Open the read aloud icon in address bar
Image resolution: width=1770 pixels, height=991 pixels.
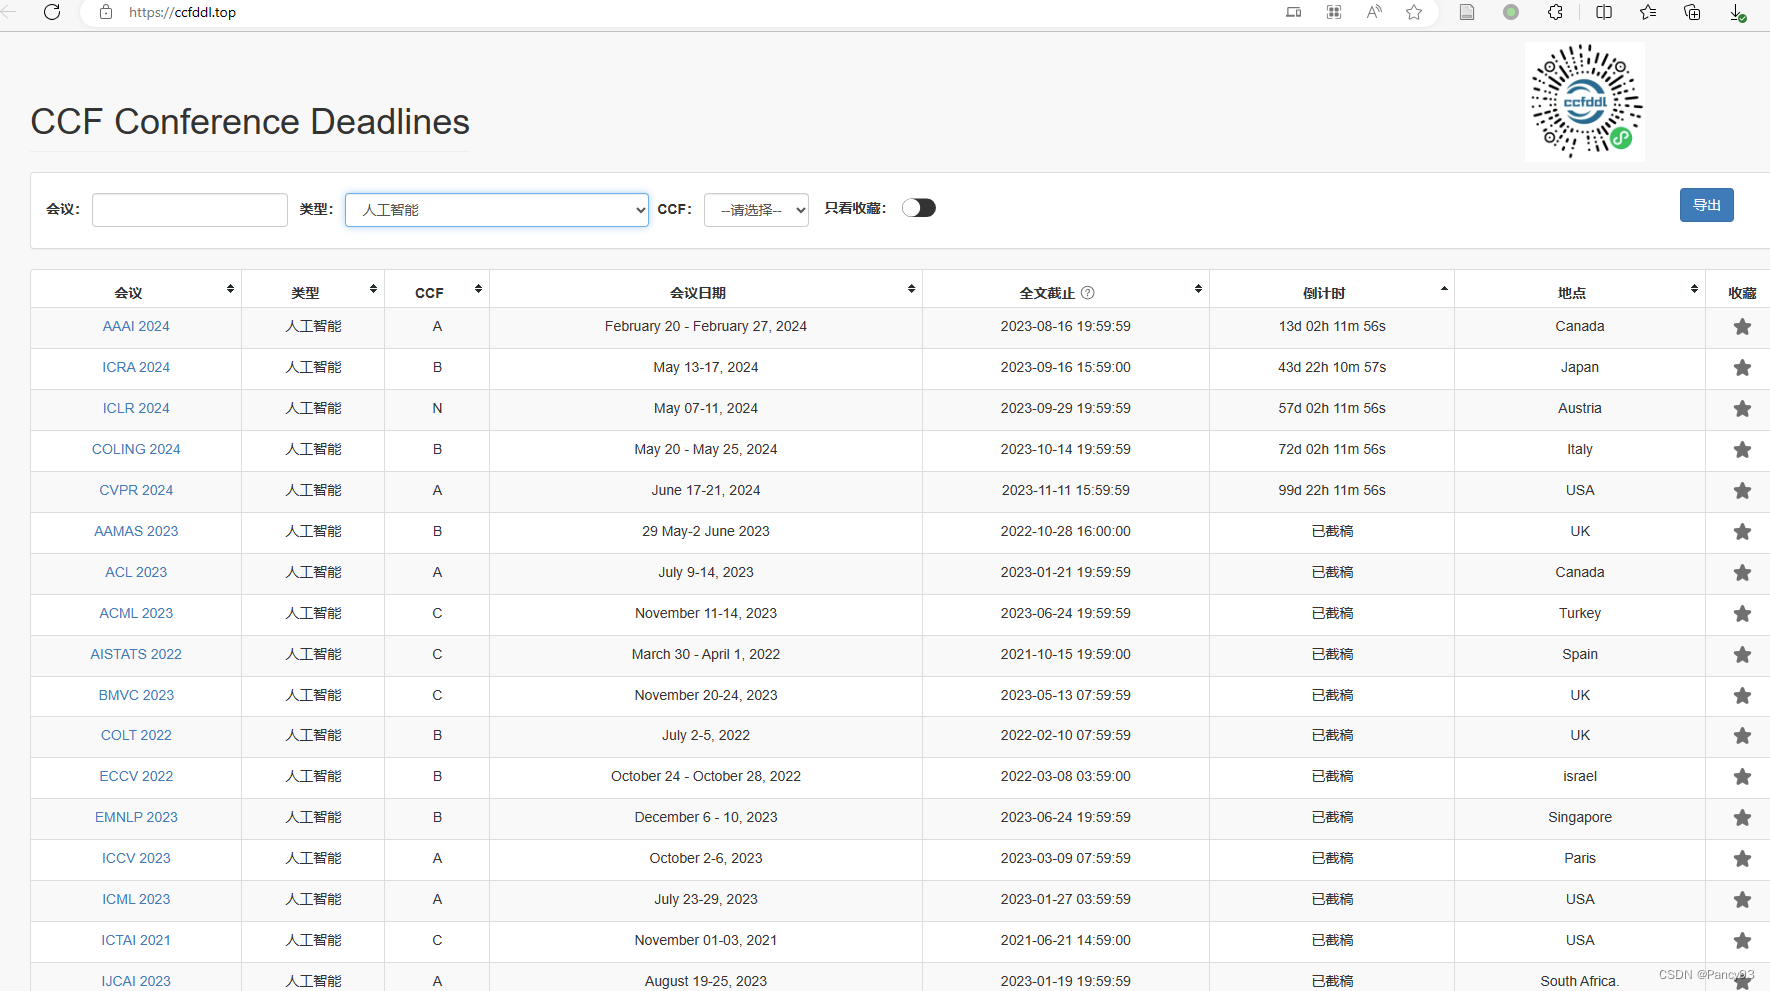1374,12
